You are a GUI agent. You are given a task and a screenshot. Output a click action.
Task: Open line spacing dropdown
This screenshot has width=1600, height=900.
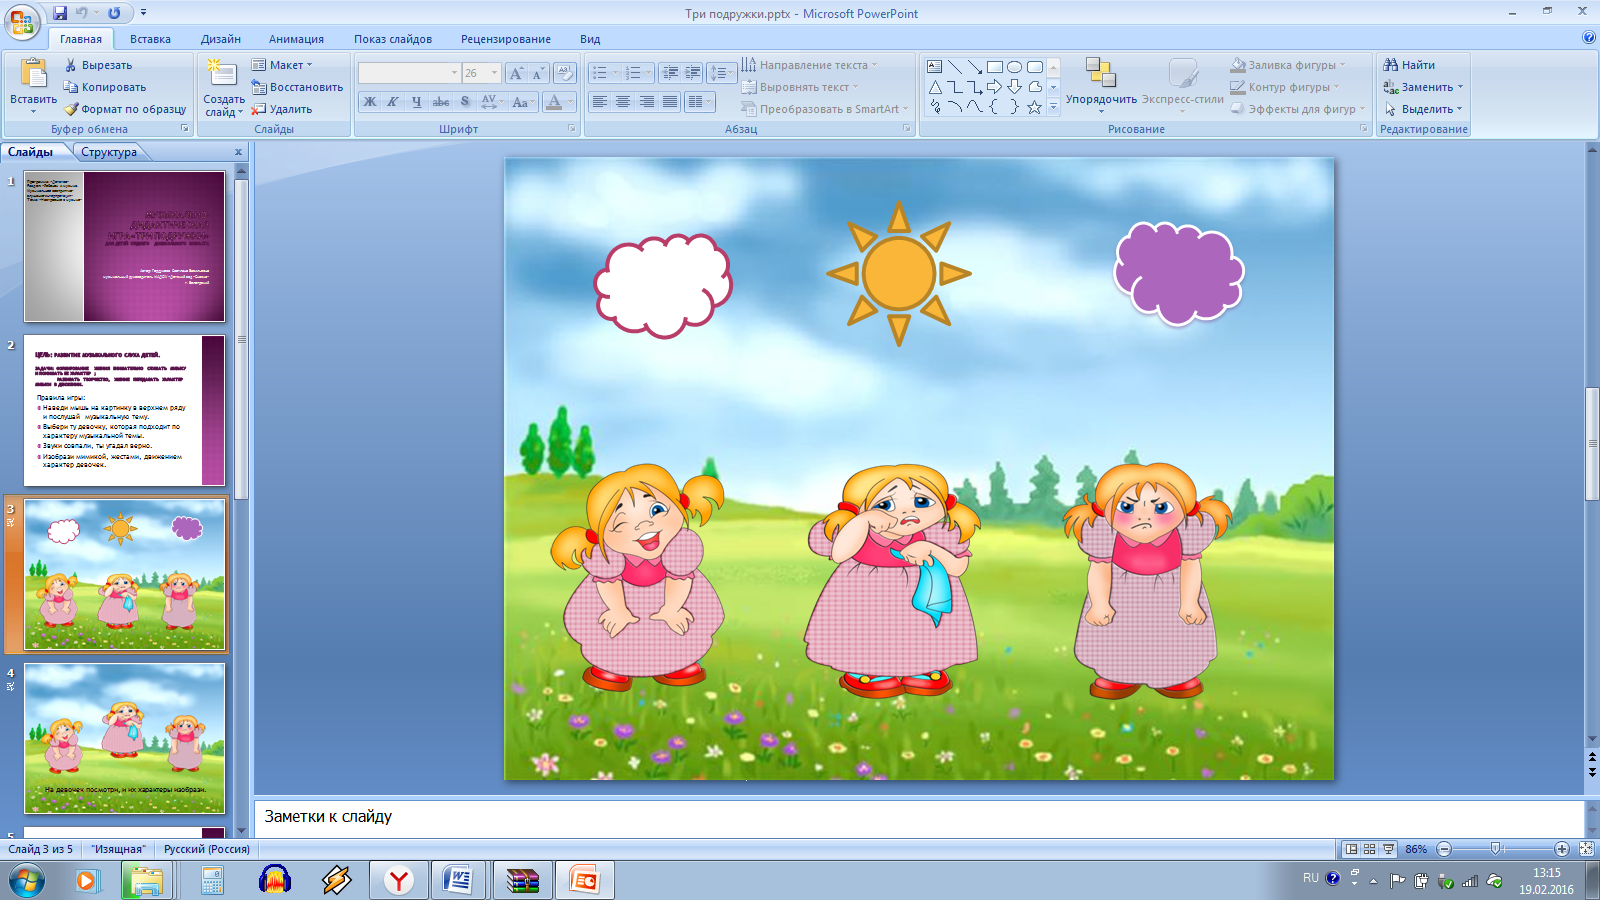[x=720, y=73]
